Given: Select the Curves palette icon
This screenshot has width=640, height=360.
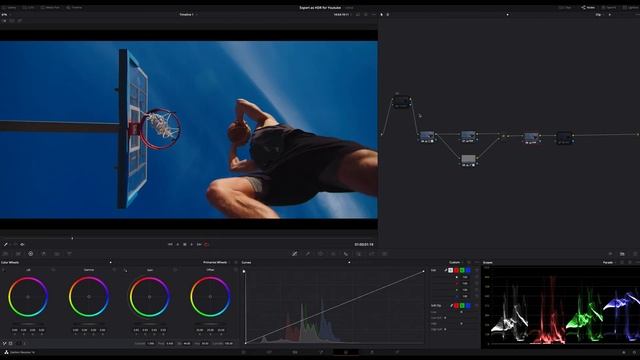Looking at the screenshot, I should pos(295,254).
